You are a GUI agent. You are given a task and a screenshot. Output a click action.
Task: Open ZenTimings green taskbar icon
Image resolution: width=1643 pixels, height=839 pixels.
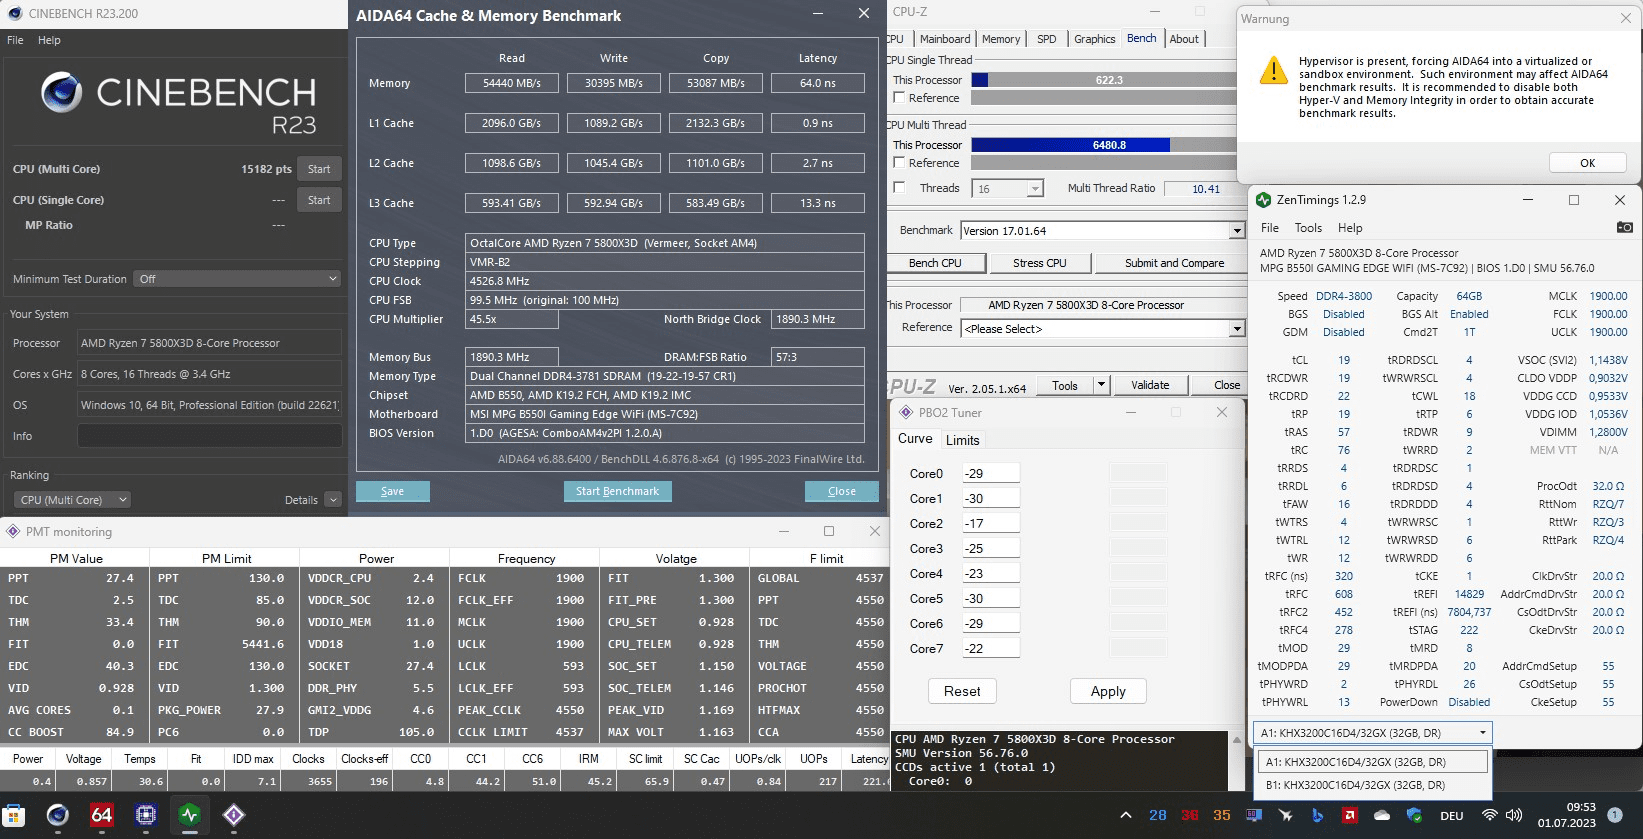click(190, 815)
